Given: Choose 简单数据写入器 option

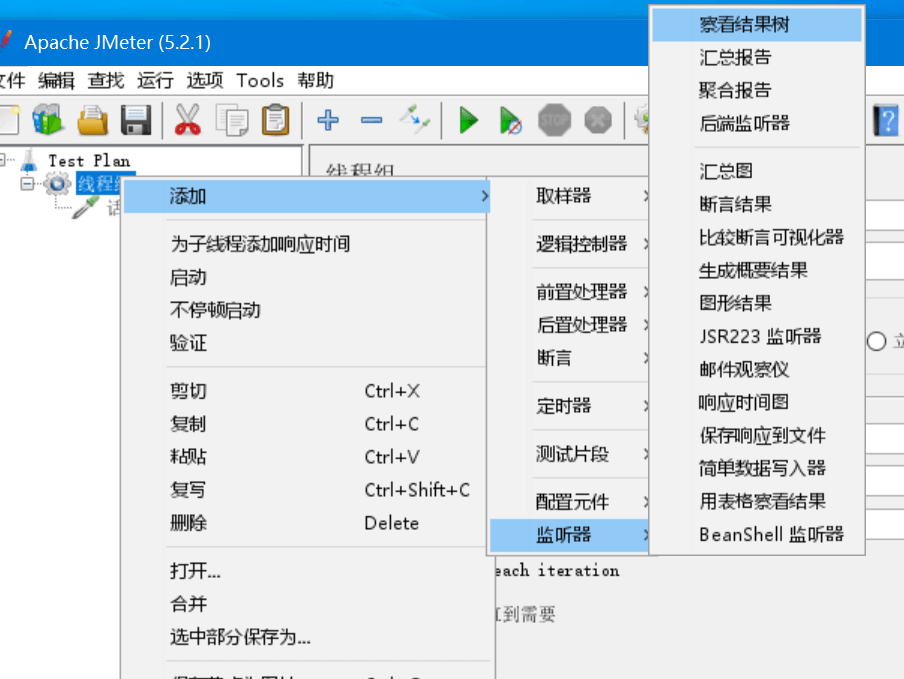Looking at the screenshot, I should (757, 468).
